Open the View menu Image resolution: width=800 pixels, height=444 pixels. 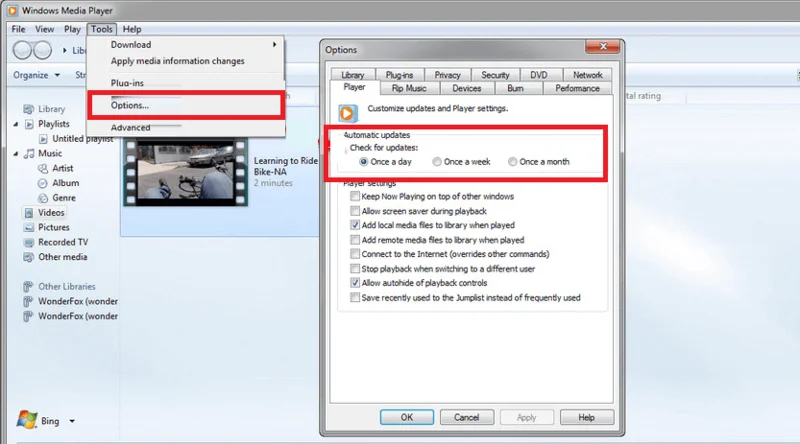(44, 29)
